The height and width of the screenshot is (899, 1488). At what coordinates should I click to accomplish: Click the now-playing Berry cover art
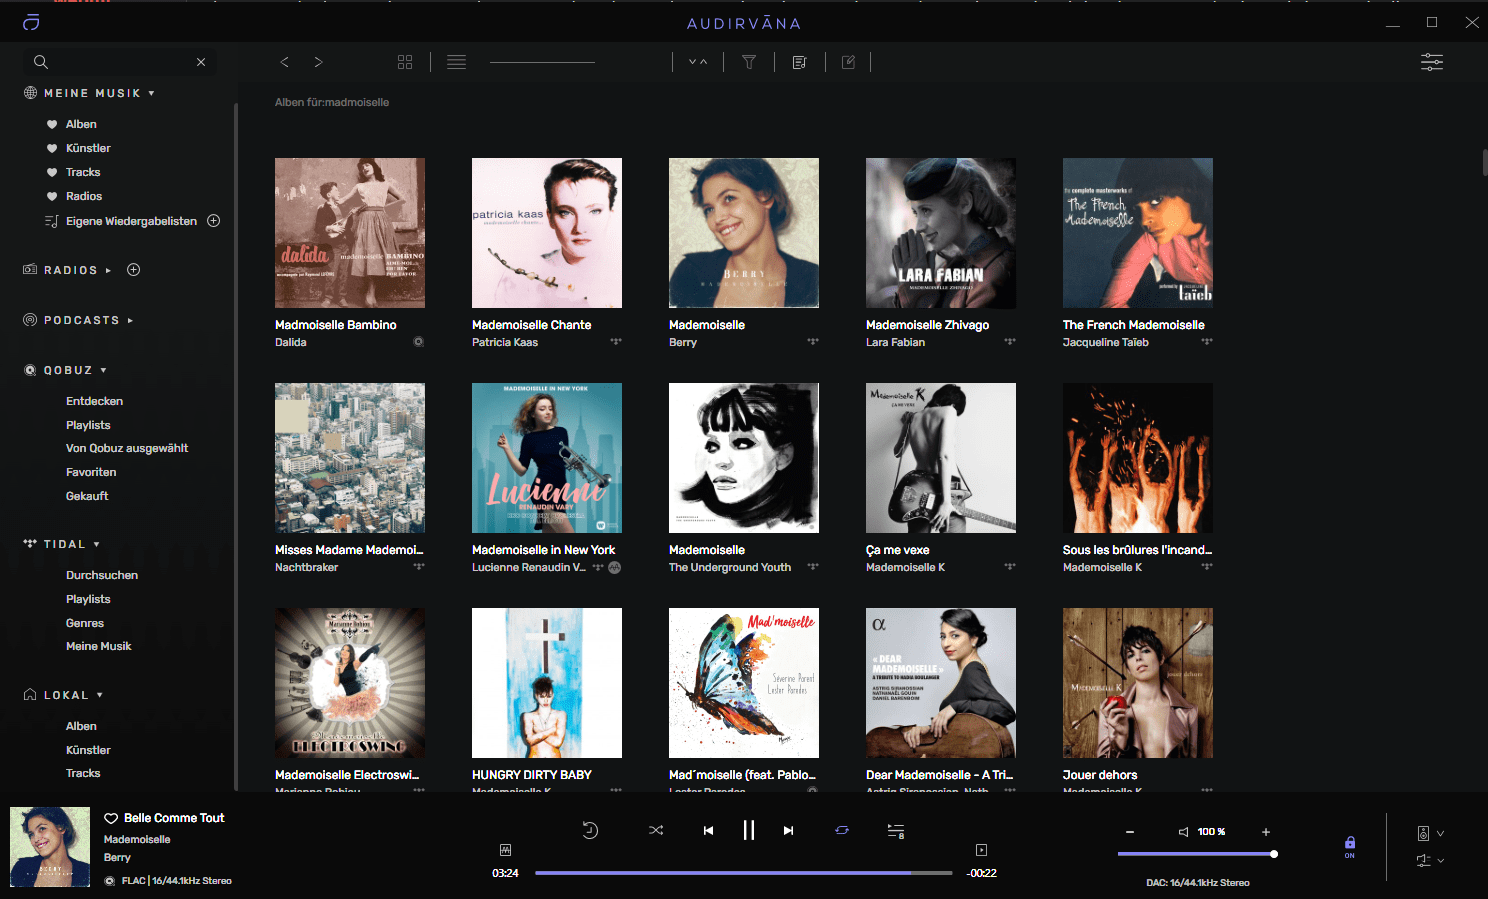50,847
